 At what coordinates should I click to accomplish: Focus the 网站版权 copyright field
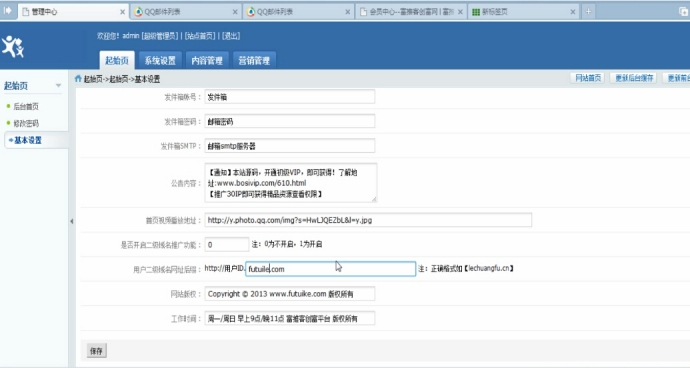(x=290, y=294)
